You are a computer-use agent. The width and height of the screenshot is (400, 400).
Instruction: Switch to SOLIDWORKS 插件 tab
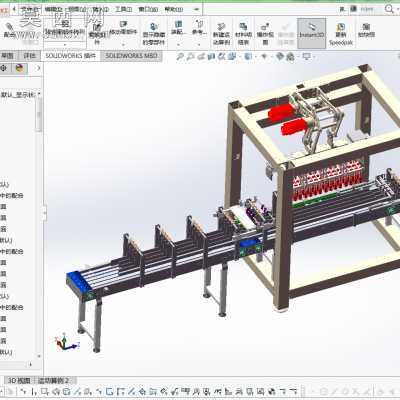click(x=71, y=56)
